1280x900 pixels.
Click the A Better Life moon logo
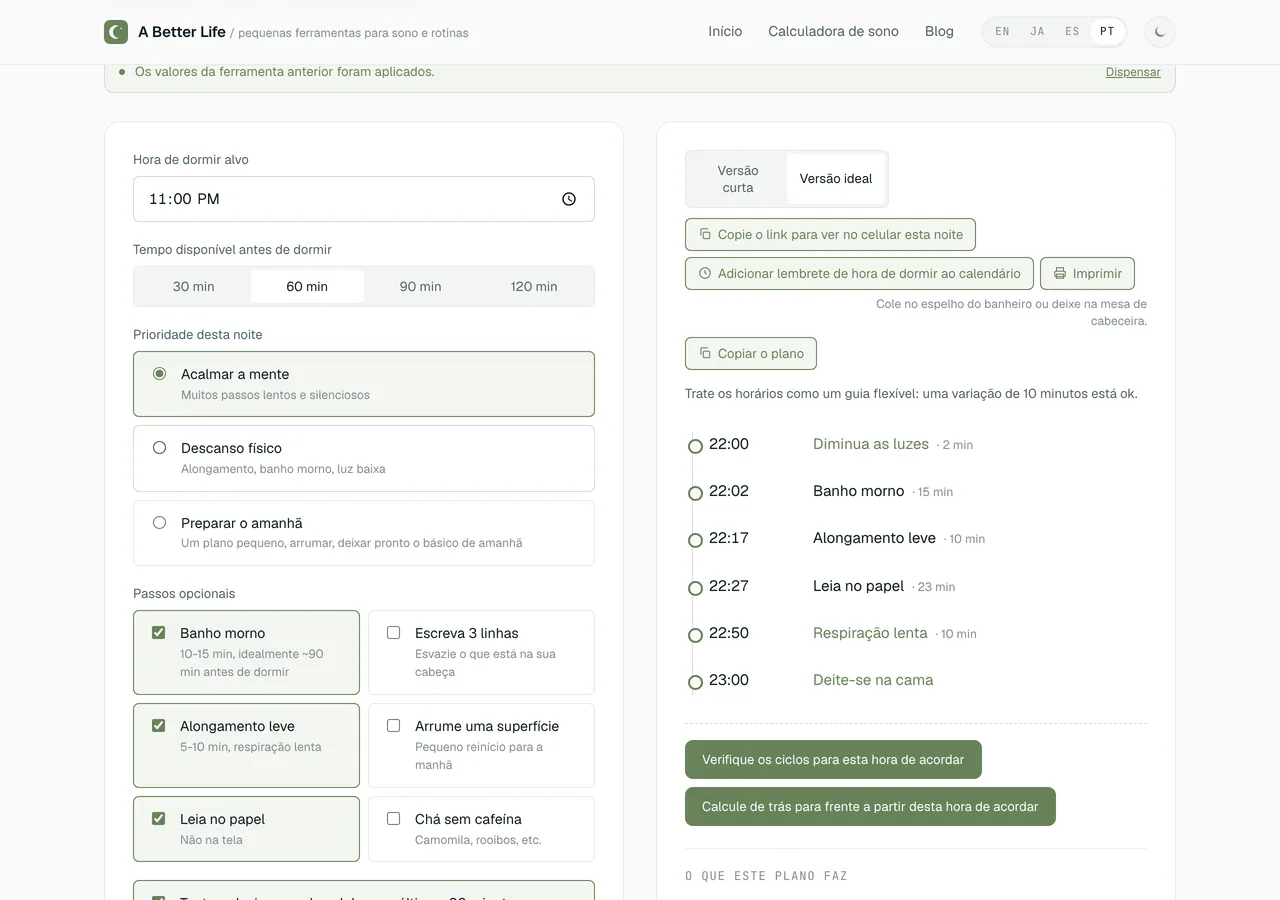pyautogui.click(x=116, y=32)
